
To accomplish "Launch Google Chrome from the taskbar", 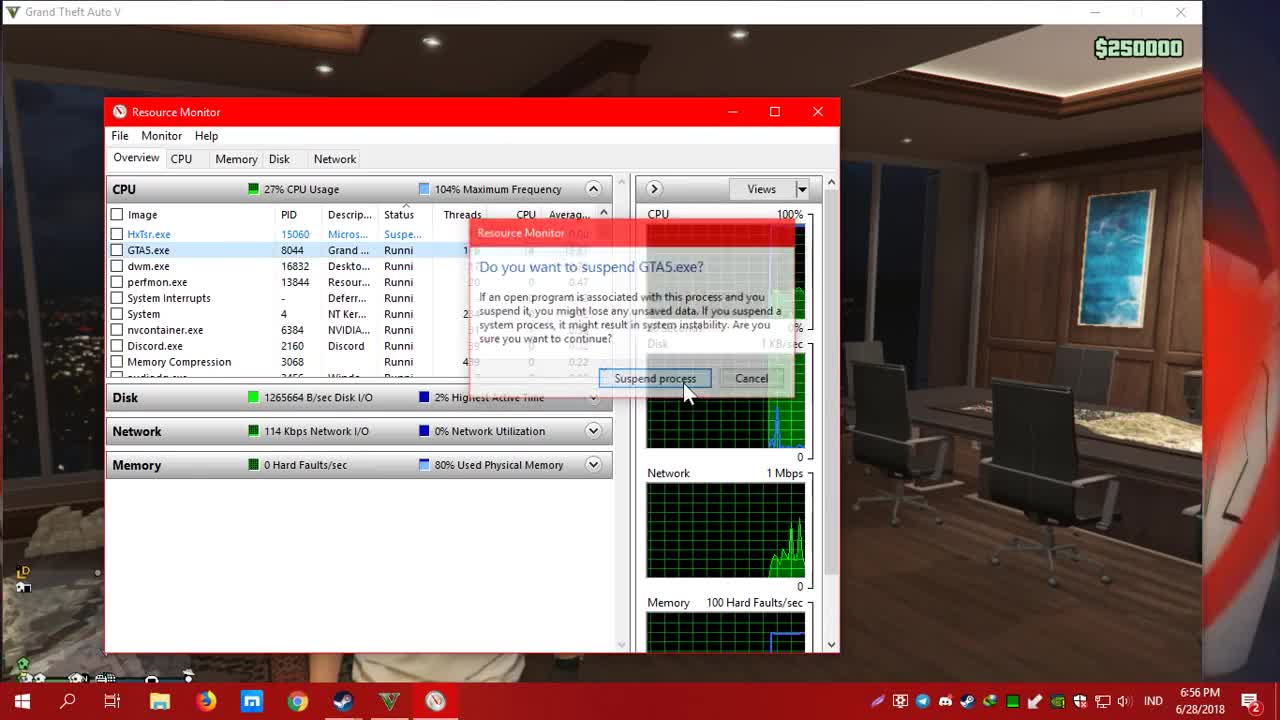I will 298,701.
